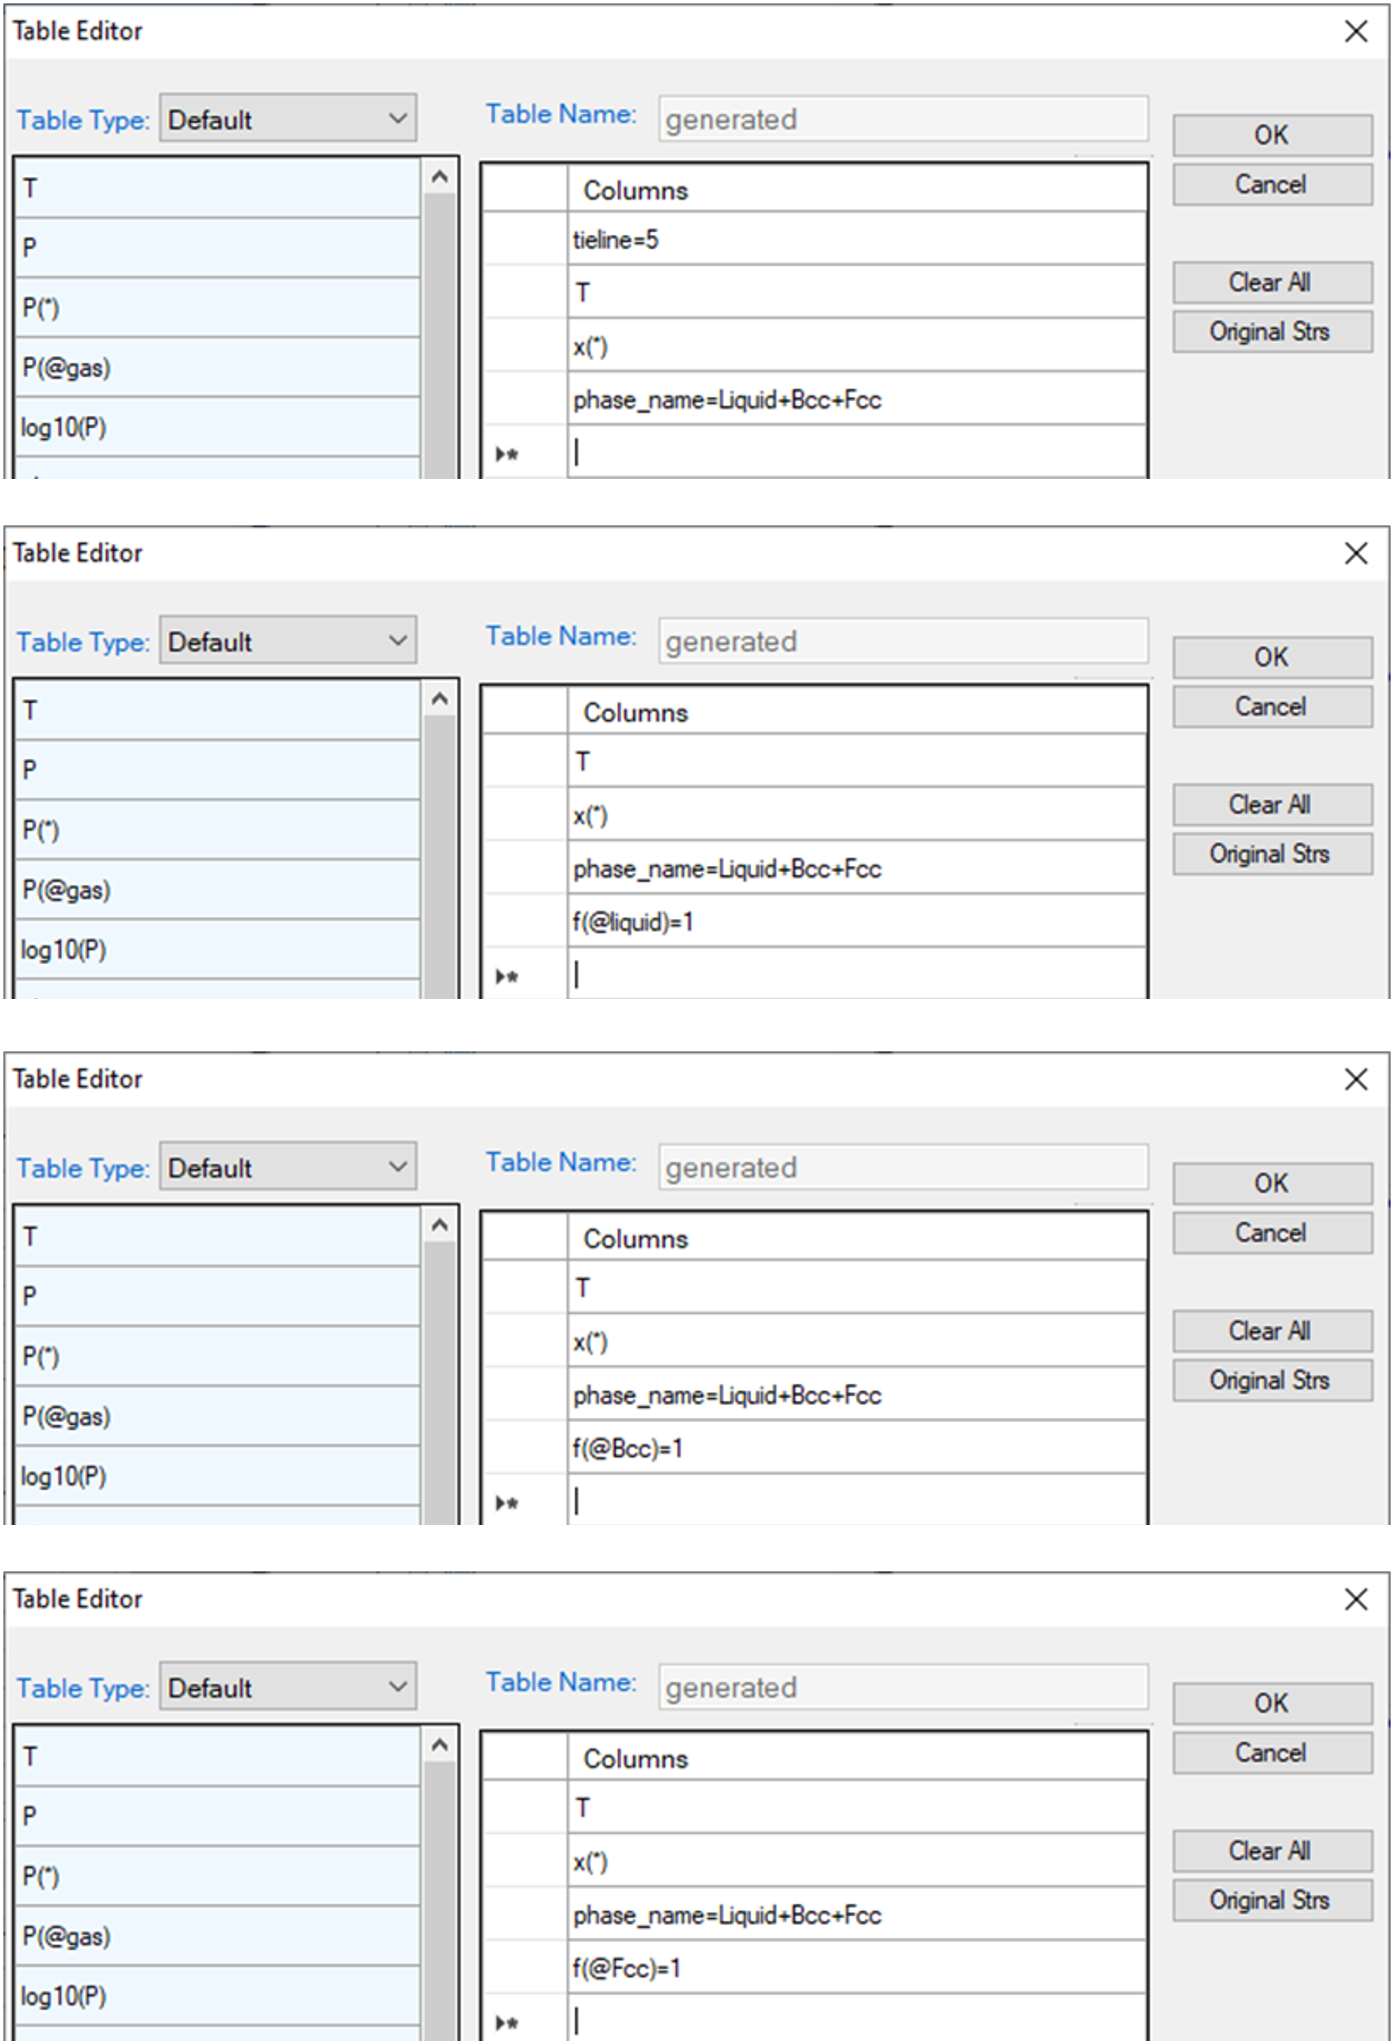Select the f(@Fcc)=1 column entry
Screen dimensions: 1394x2041
(x=855, y=1968)
